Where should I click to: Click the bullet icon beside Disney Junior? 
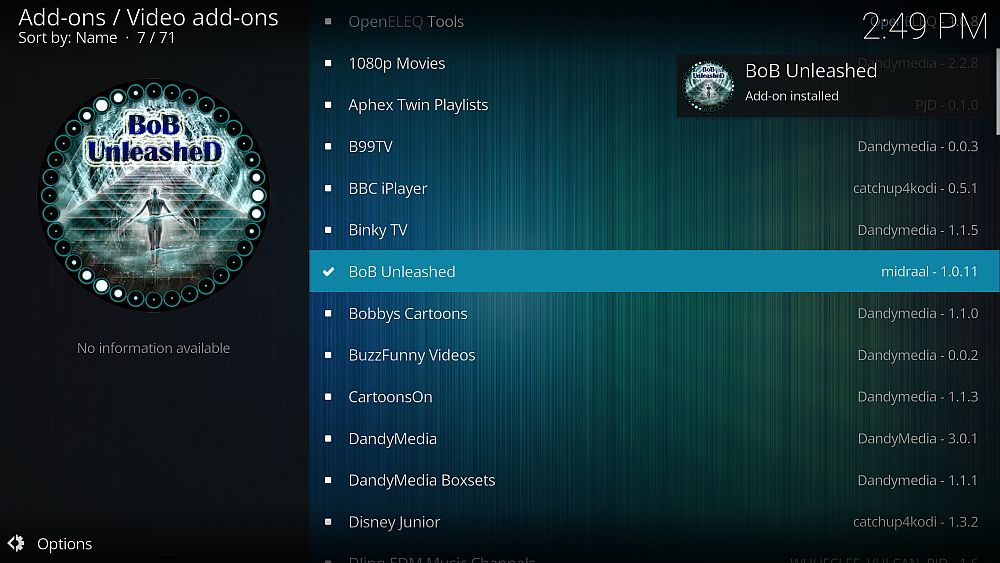pyautogui.click(x=328, y=522)
